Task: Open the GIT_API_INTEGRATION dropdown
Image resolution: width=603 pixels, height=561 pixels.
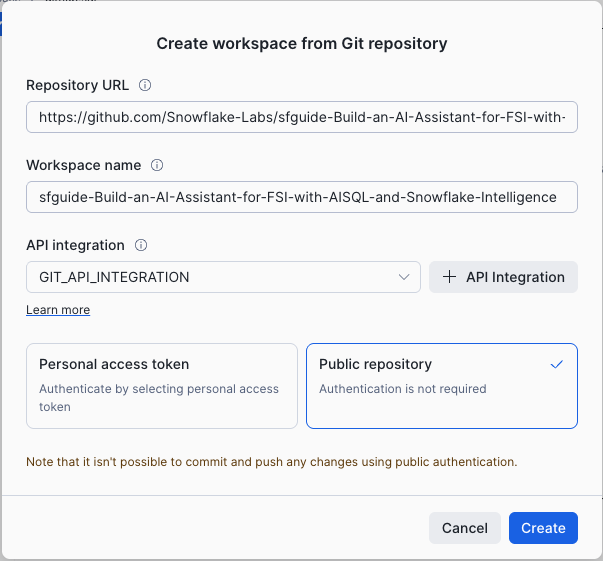Action: [x=223, y=277]
